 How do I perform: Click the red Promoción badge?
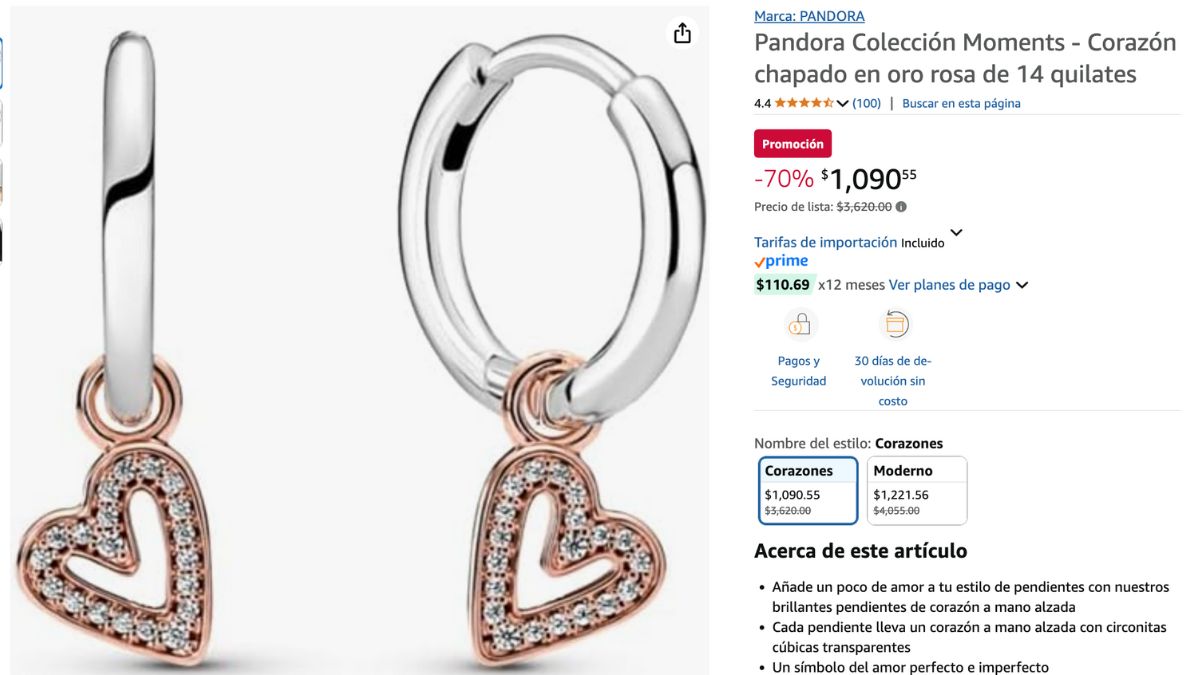click(793, 144)
